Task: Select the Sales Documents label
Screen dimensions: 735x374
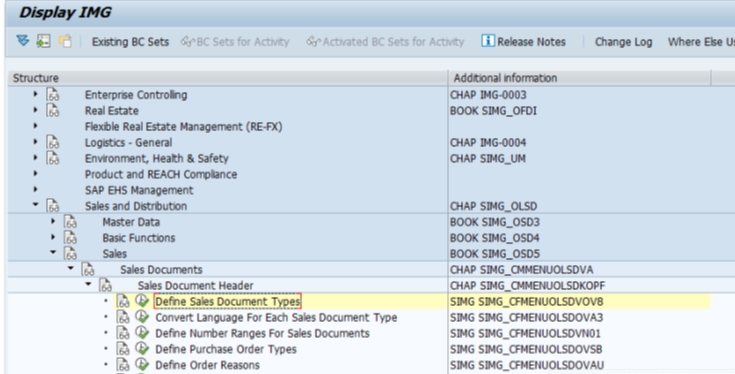Action: coord(161,269)
